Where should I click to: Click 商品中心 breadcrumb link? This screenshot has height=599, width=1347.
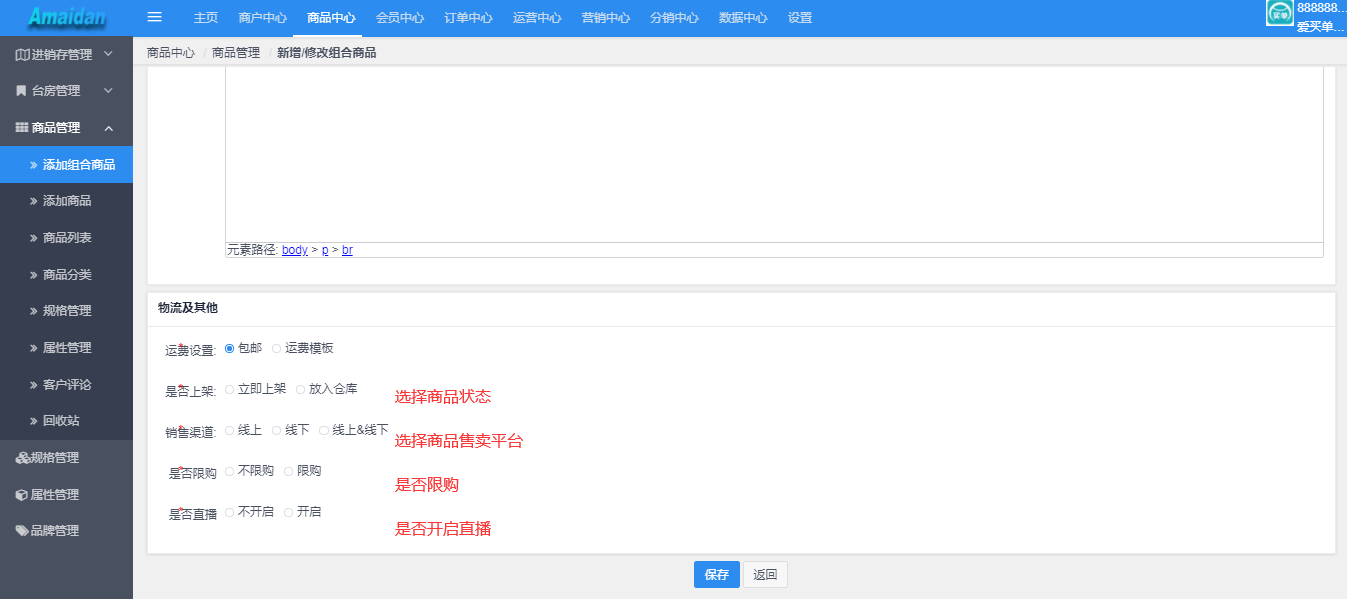click(171, 52)
